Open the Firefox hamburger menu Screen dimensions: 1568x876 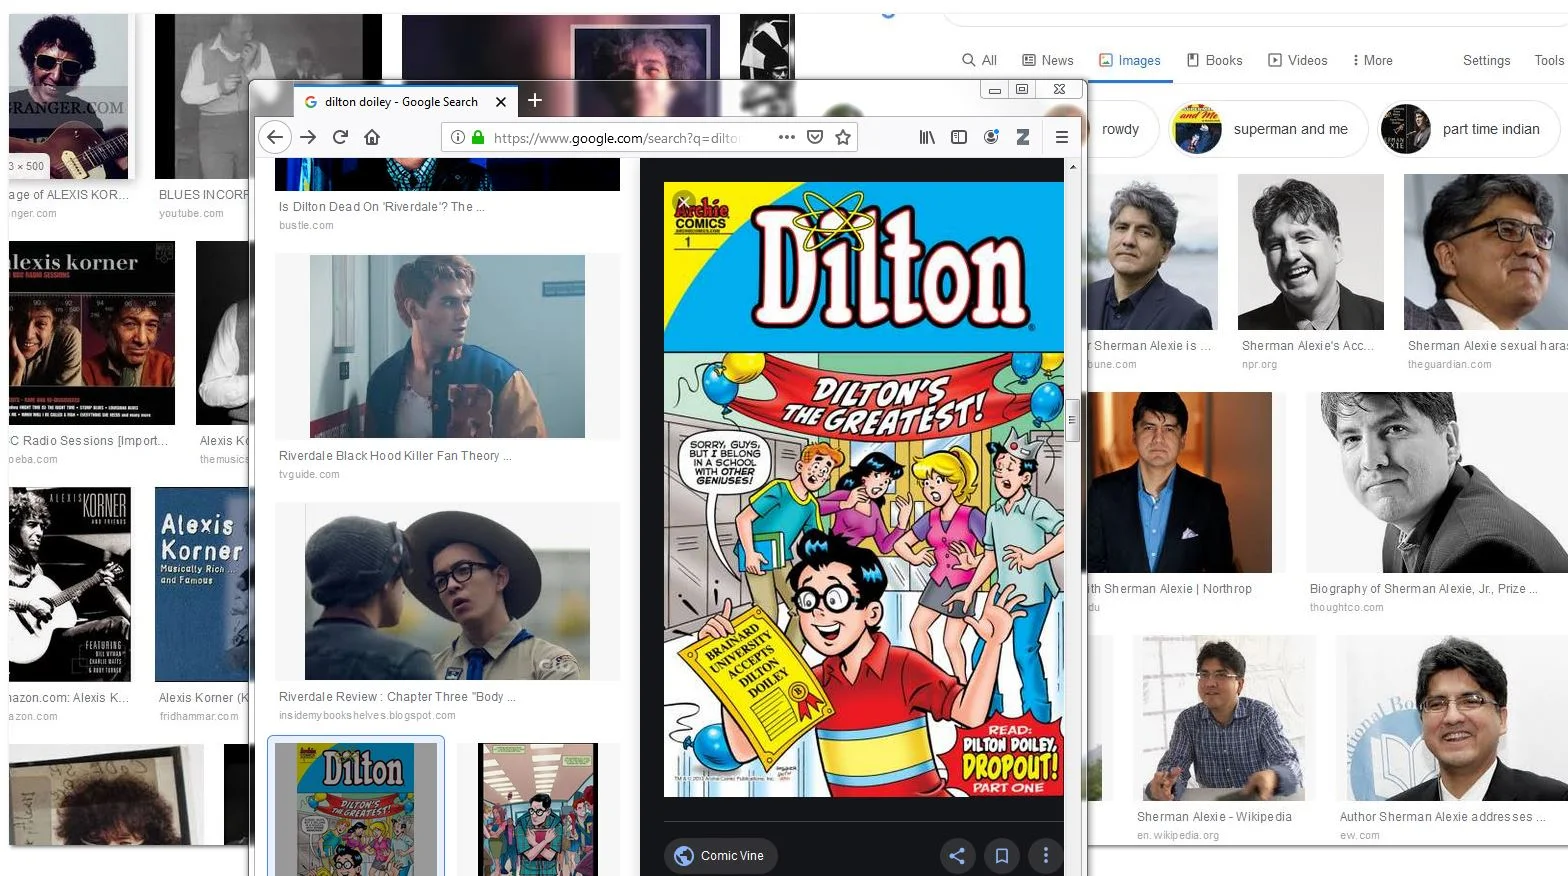pos(1062,137)
